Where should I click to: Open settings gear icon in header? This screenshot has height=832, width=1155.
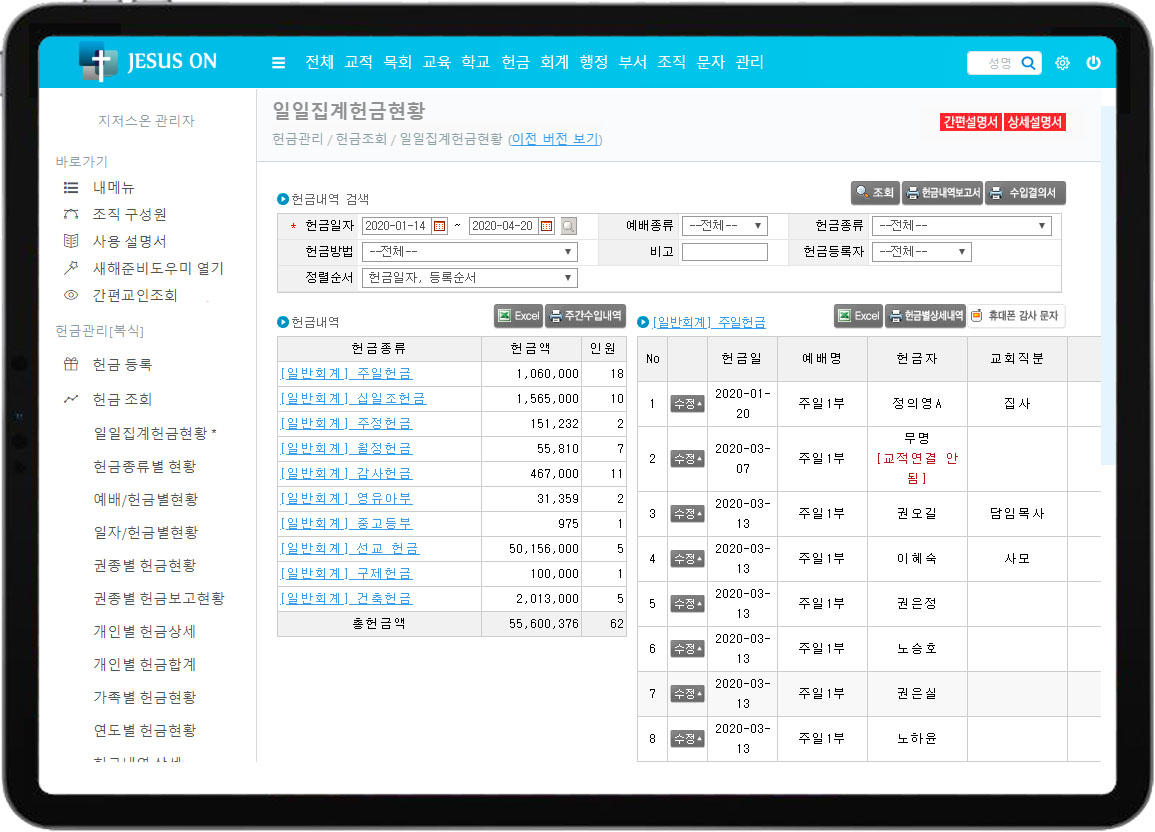(1062, 63)
